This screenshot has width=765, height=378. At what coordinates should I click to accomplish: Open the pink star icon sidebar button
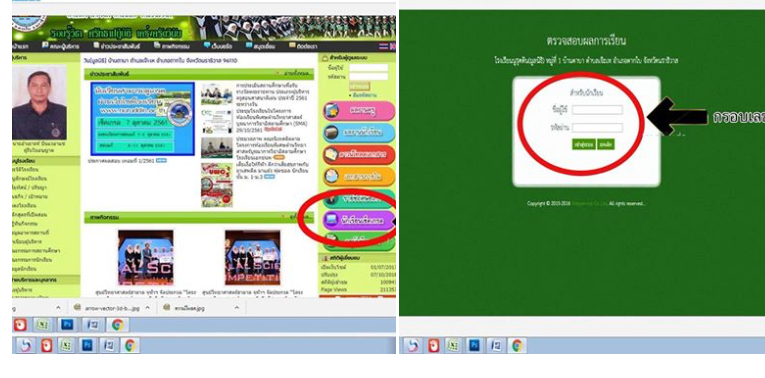(359, 111)
